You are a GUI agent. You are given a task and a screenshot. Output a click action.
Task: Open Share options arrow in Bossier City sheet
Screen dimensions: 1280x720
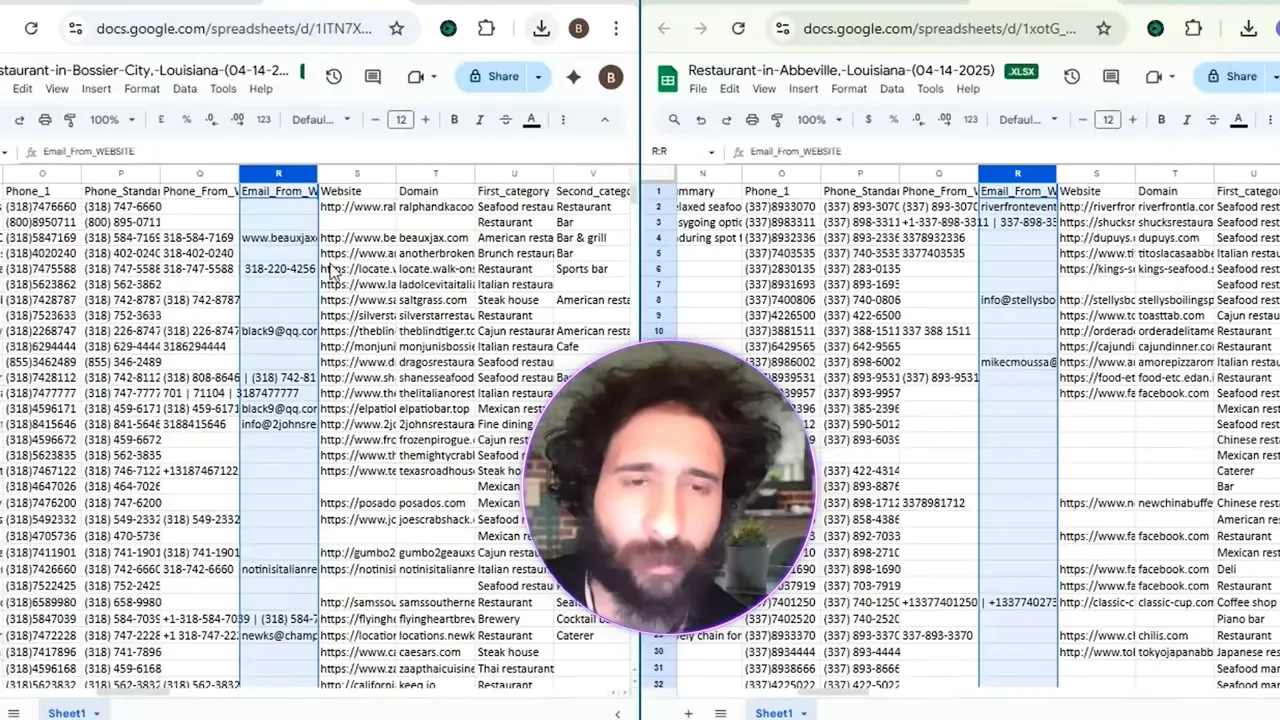point(538,77)
